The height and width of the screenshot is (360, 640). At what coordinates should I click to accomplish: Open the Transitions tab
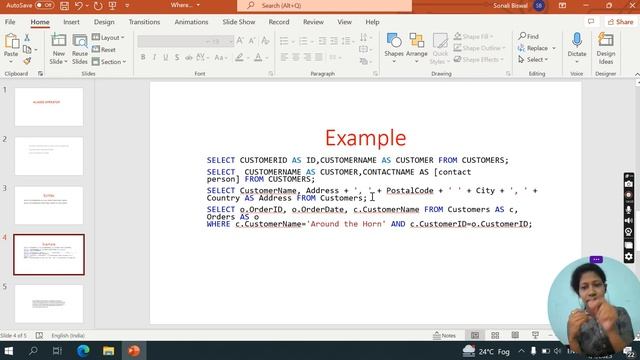point(144,22)
